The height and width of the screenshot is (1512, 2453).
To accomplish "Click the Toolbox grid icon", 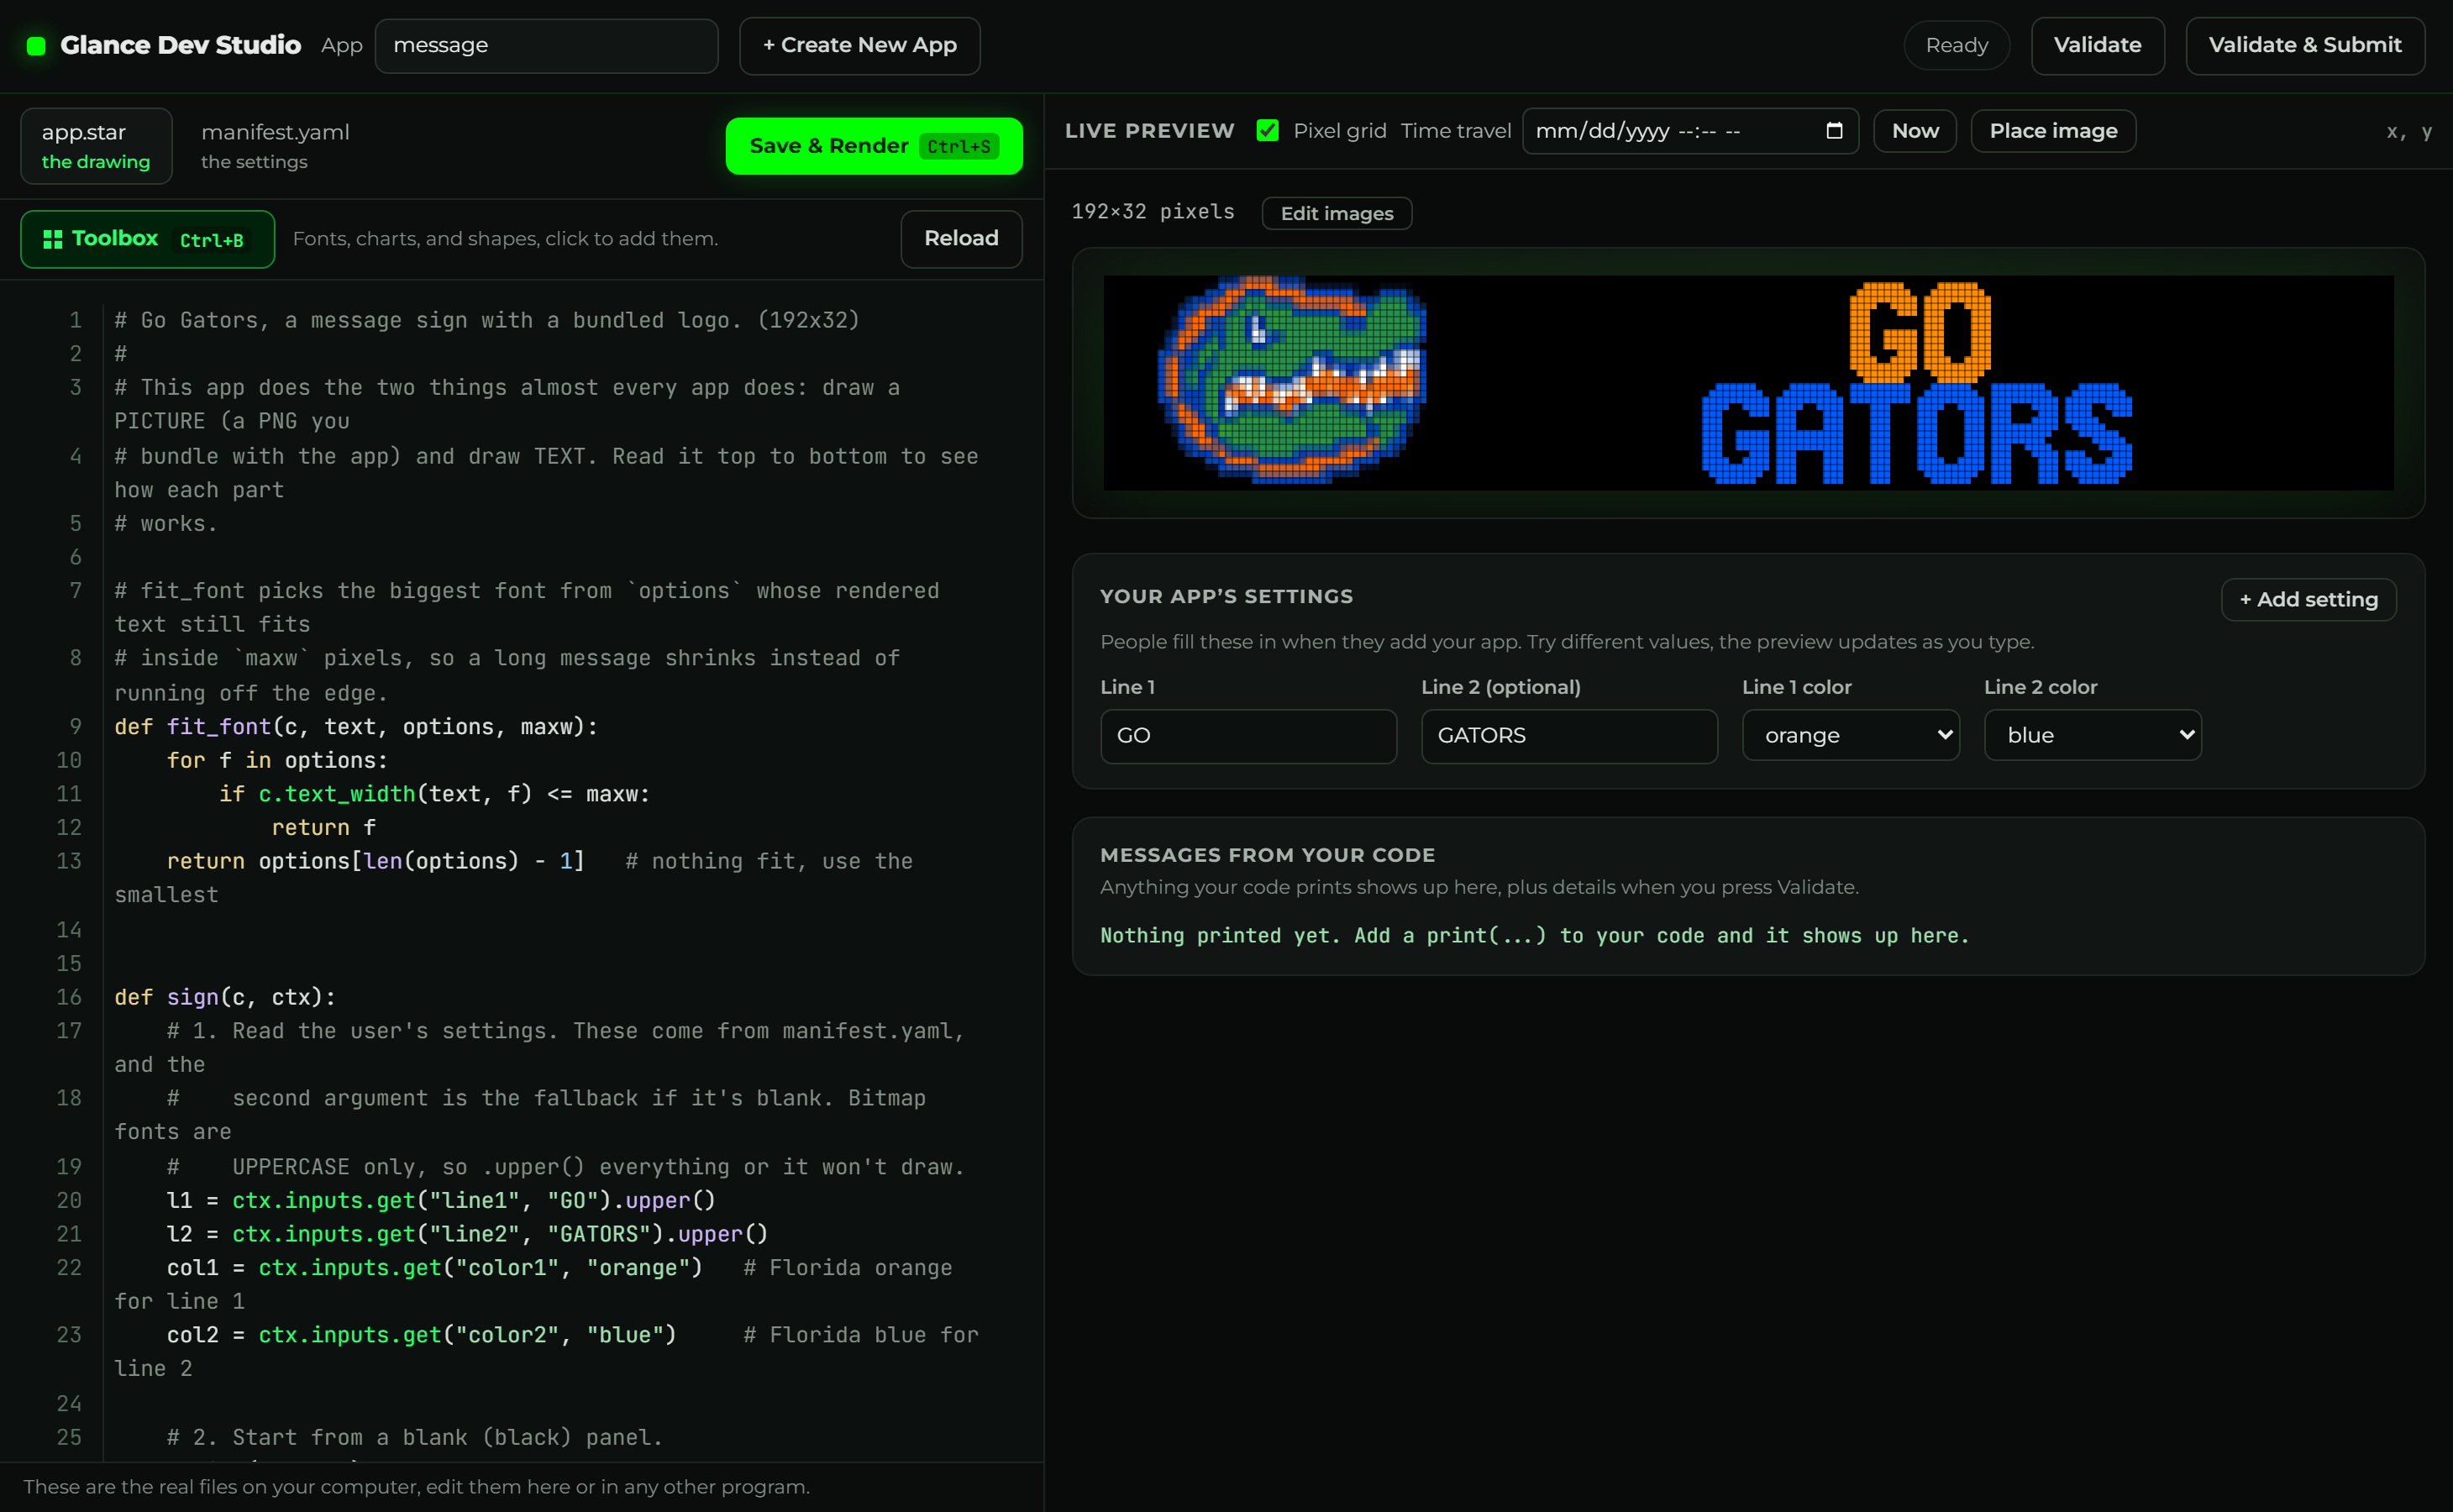I will coord(52,239).
